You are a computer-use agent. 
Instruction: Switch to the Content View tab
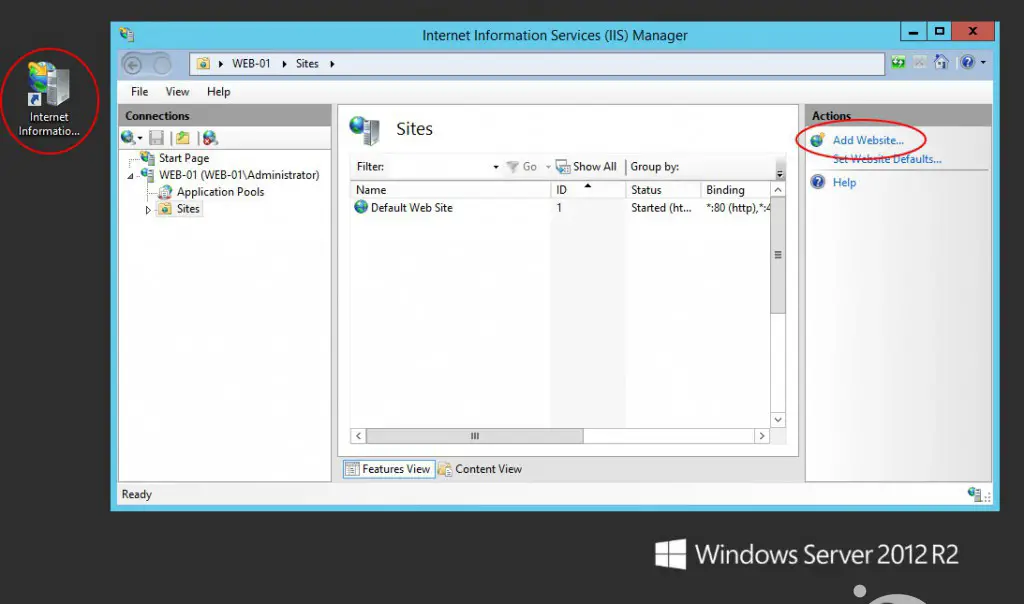point(481,469)
